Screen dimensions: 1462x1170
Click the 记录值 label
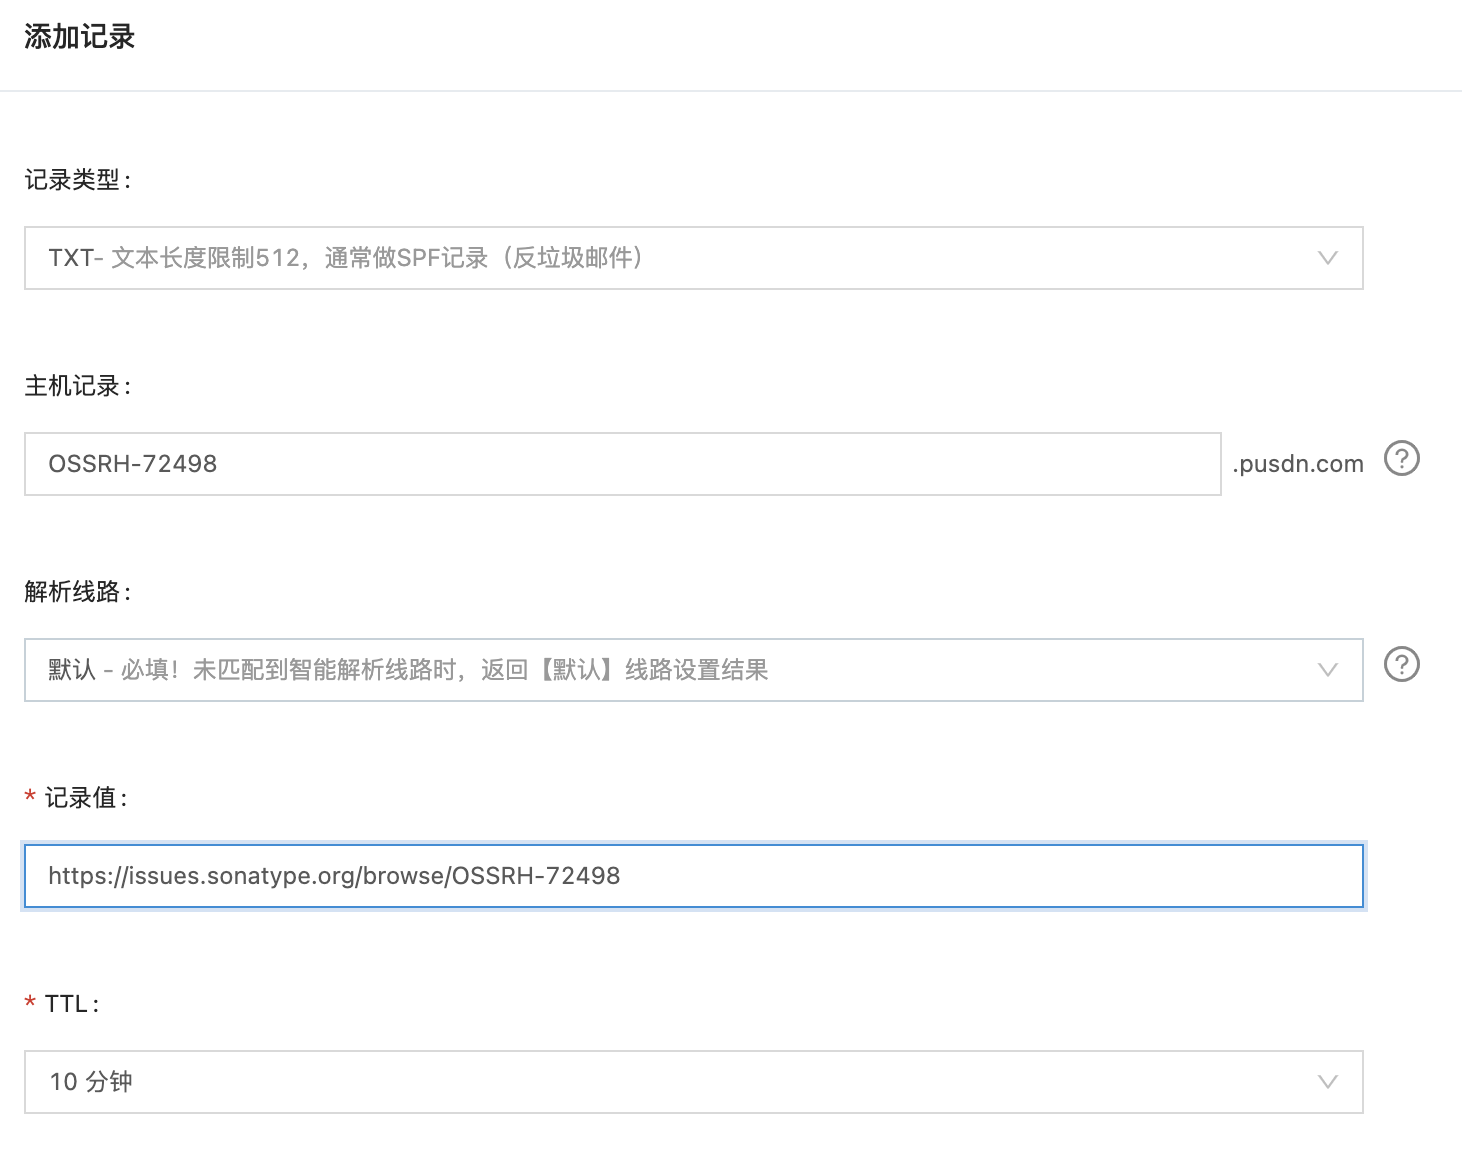pyautogui.click(x=85, y=798)
